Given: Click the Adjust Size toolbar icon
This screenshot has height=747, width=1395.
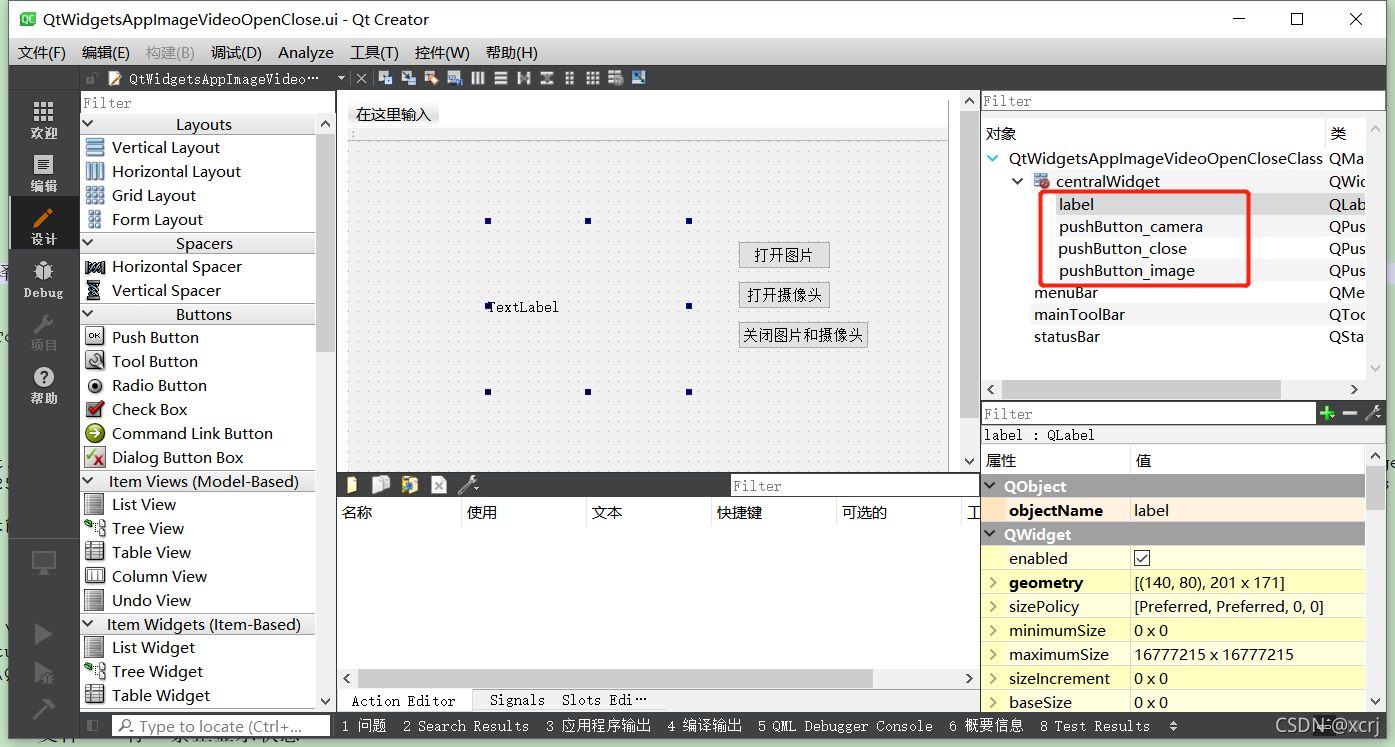Looking at the screenshot, I should point(639,78).
